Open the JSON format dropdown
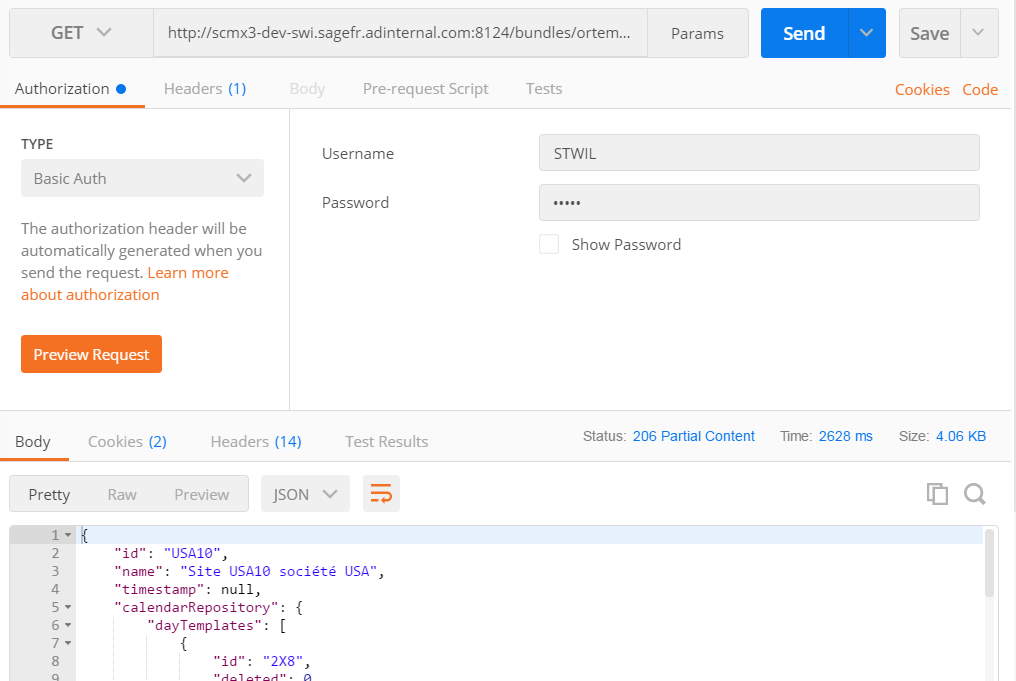 [x=305, y=494]
